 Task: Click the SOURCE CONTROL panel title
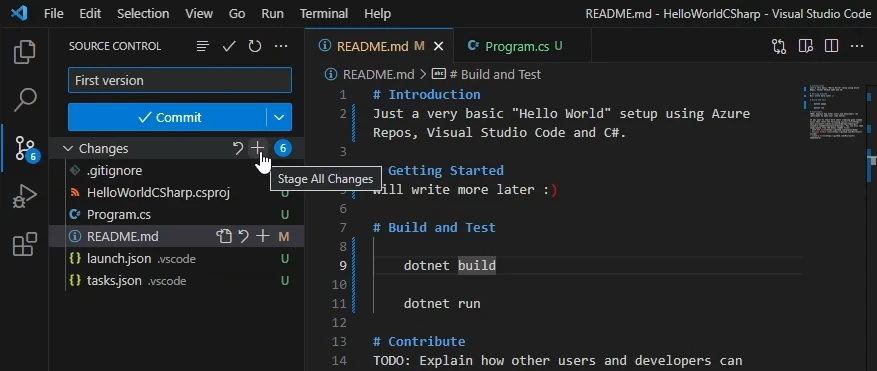pyautogui.click(x=115, y=46)
